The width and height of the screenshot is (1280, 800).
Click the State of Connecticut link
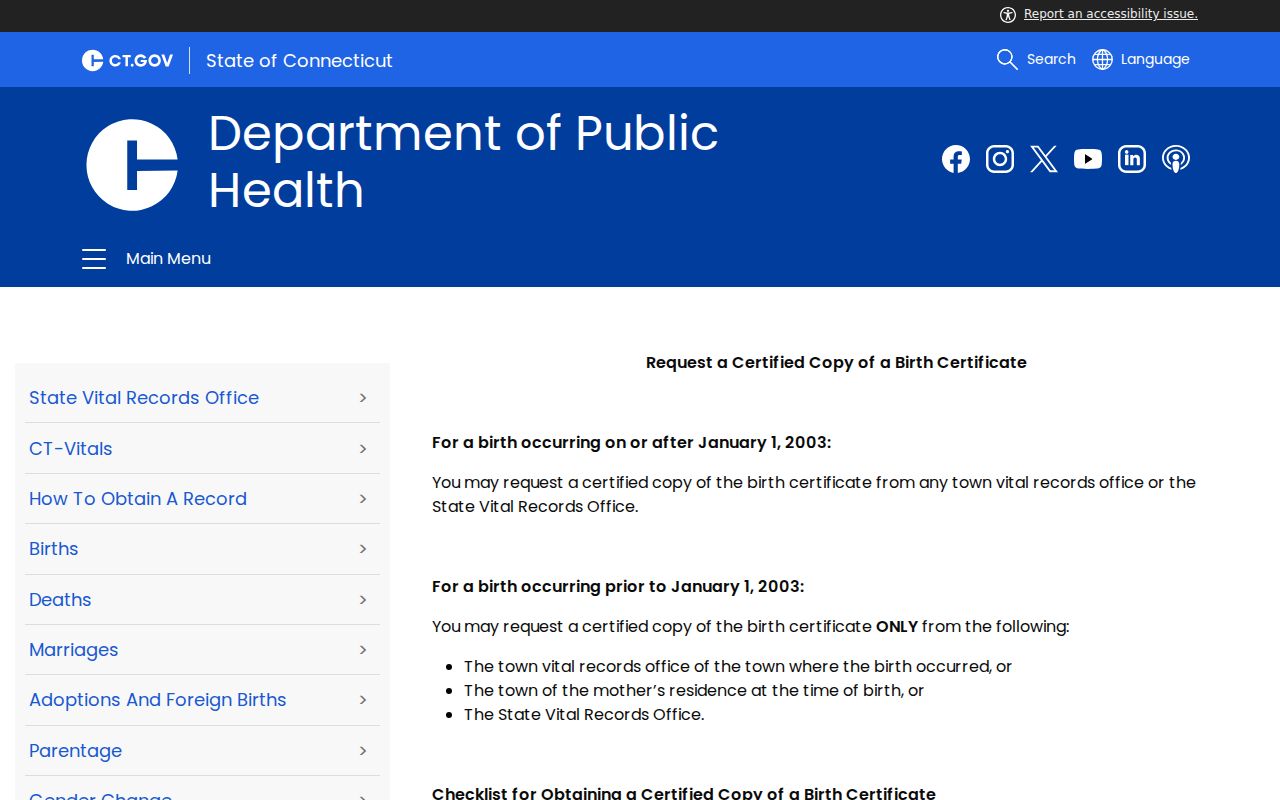point(299,60)
